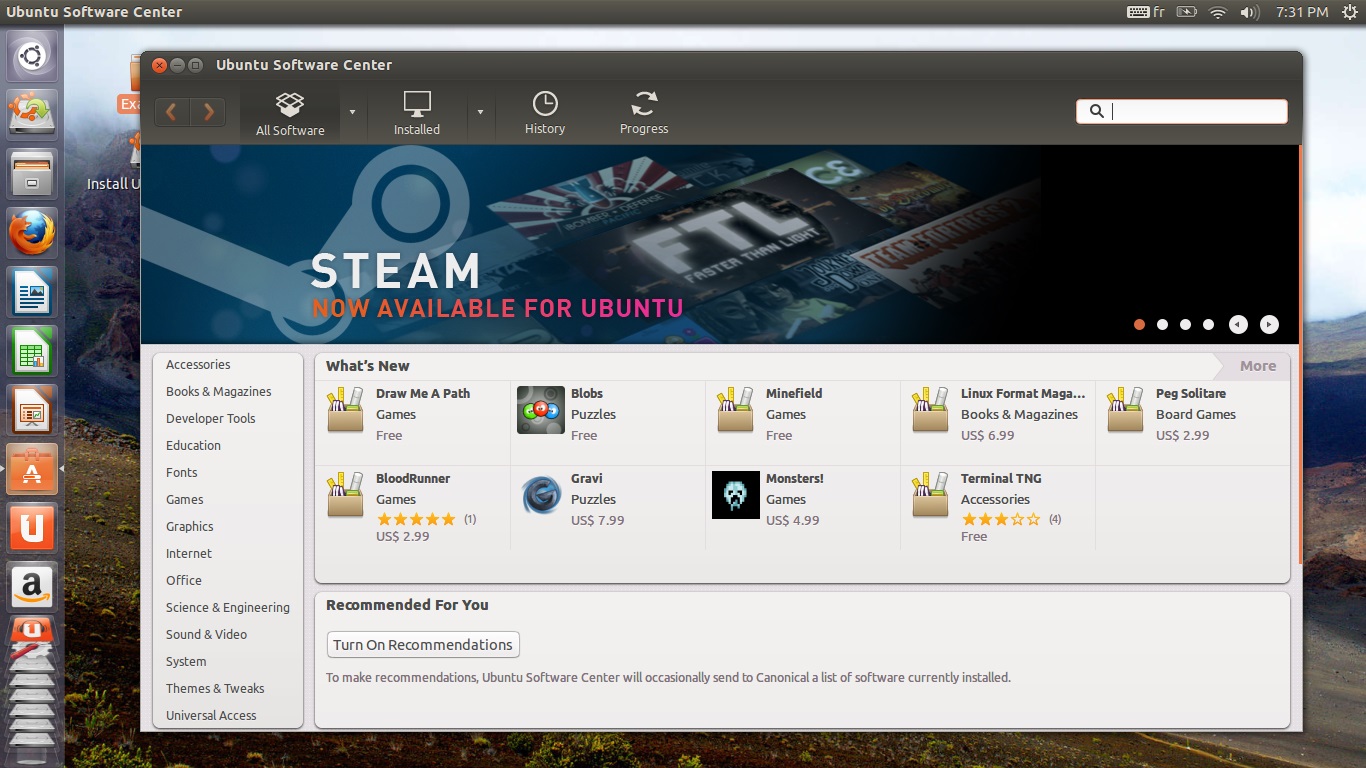Click into the search field

(x=1181, y=111)
